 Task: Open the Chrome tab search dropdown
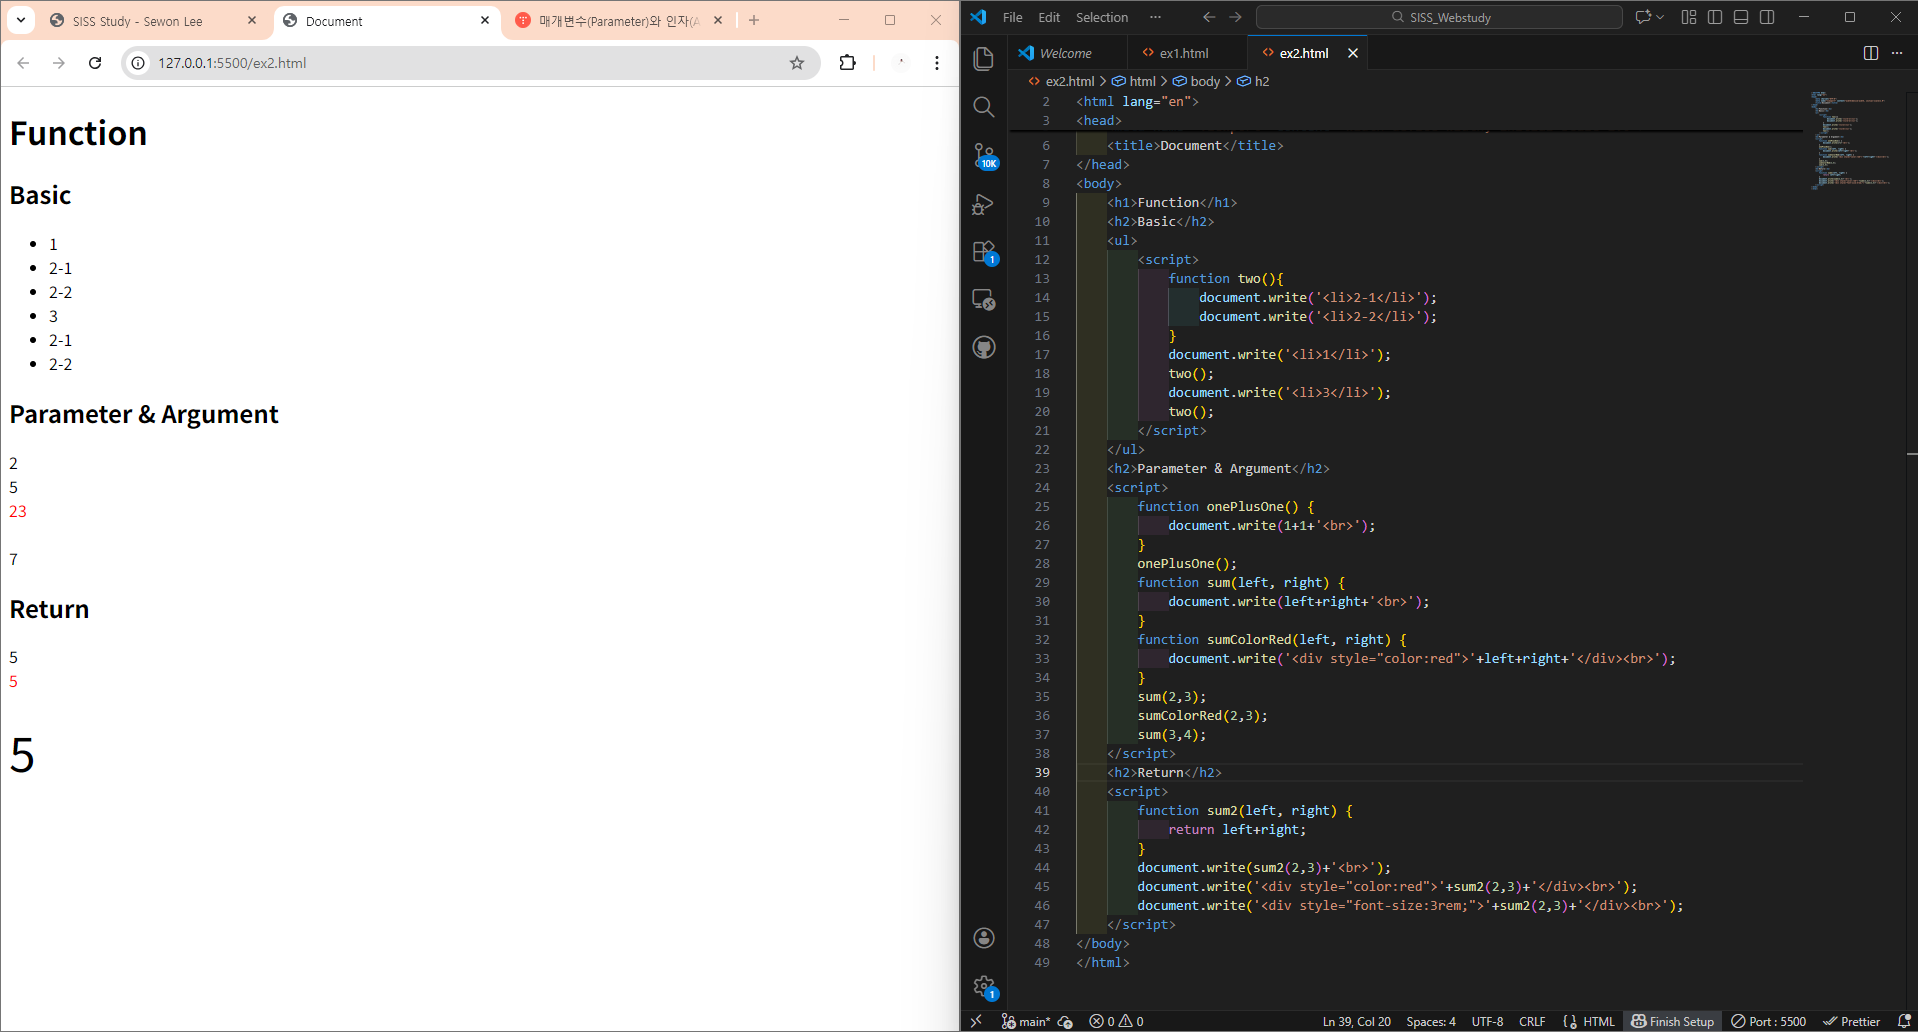pyautogui.click(x=21, y=20)
